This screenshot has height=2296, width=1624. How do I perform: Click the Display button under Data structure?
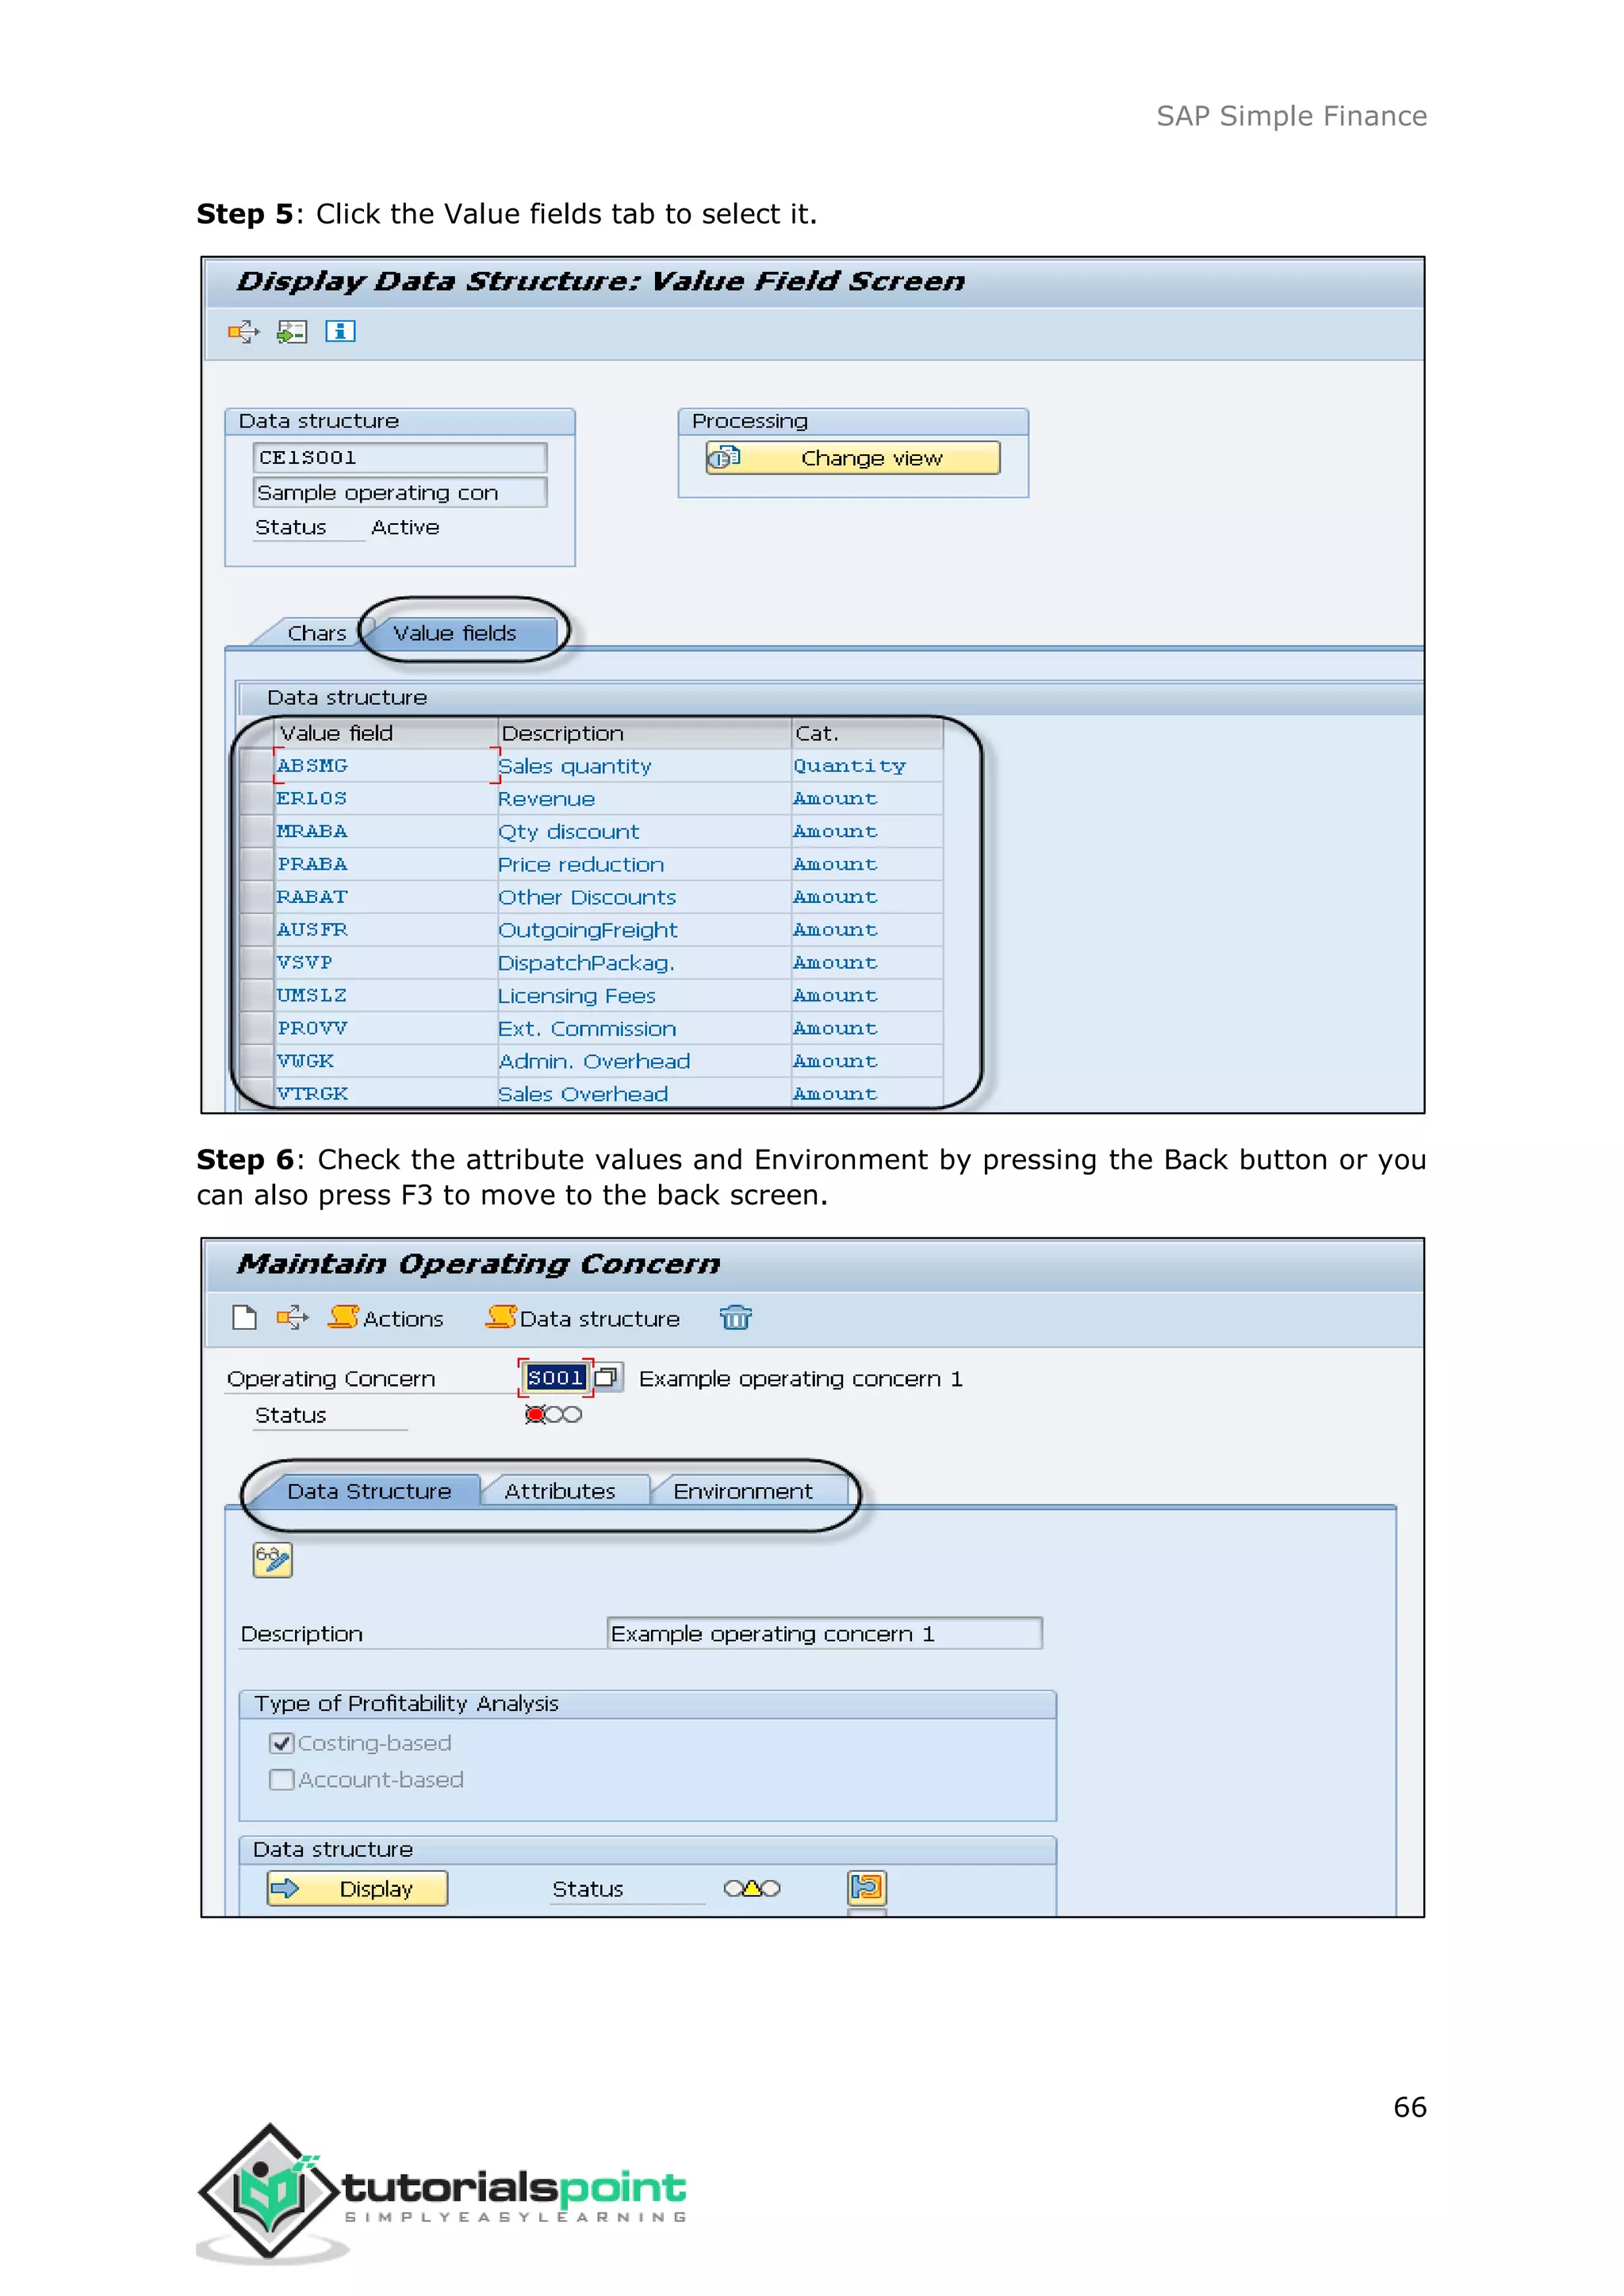tap(357, 1889)
